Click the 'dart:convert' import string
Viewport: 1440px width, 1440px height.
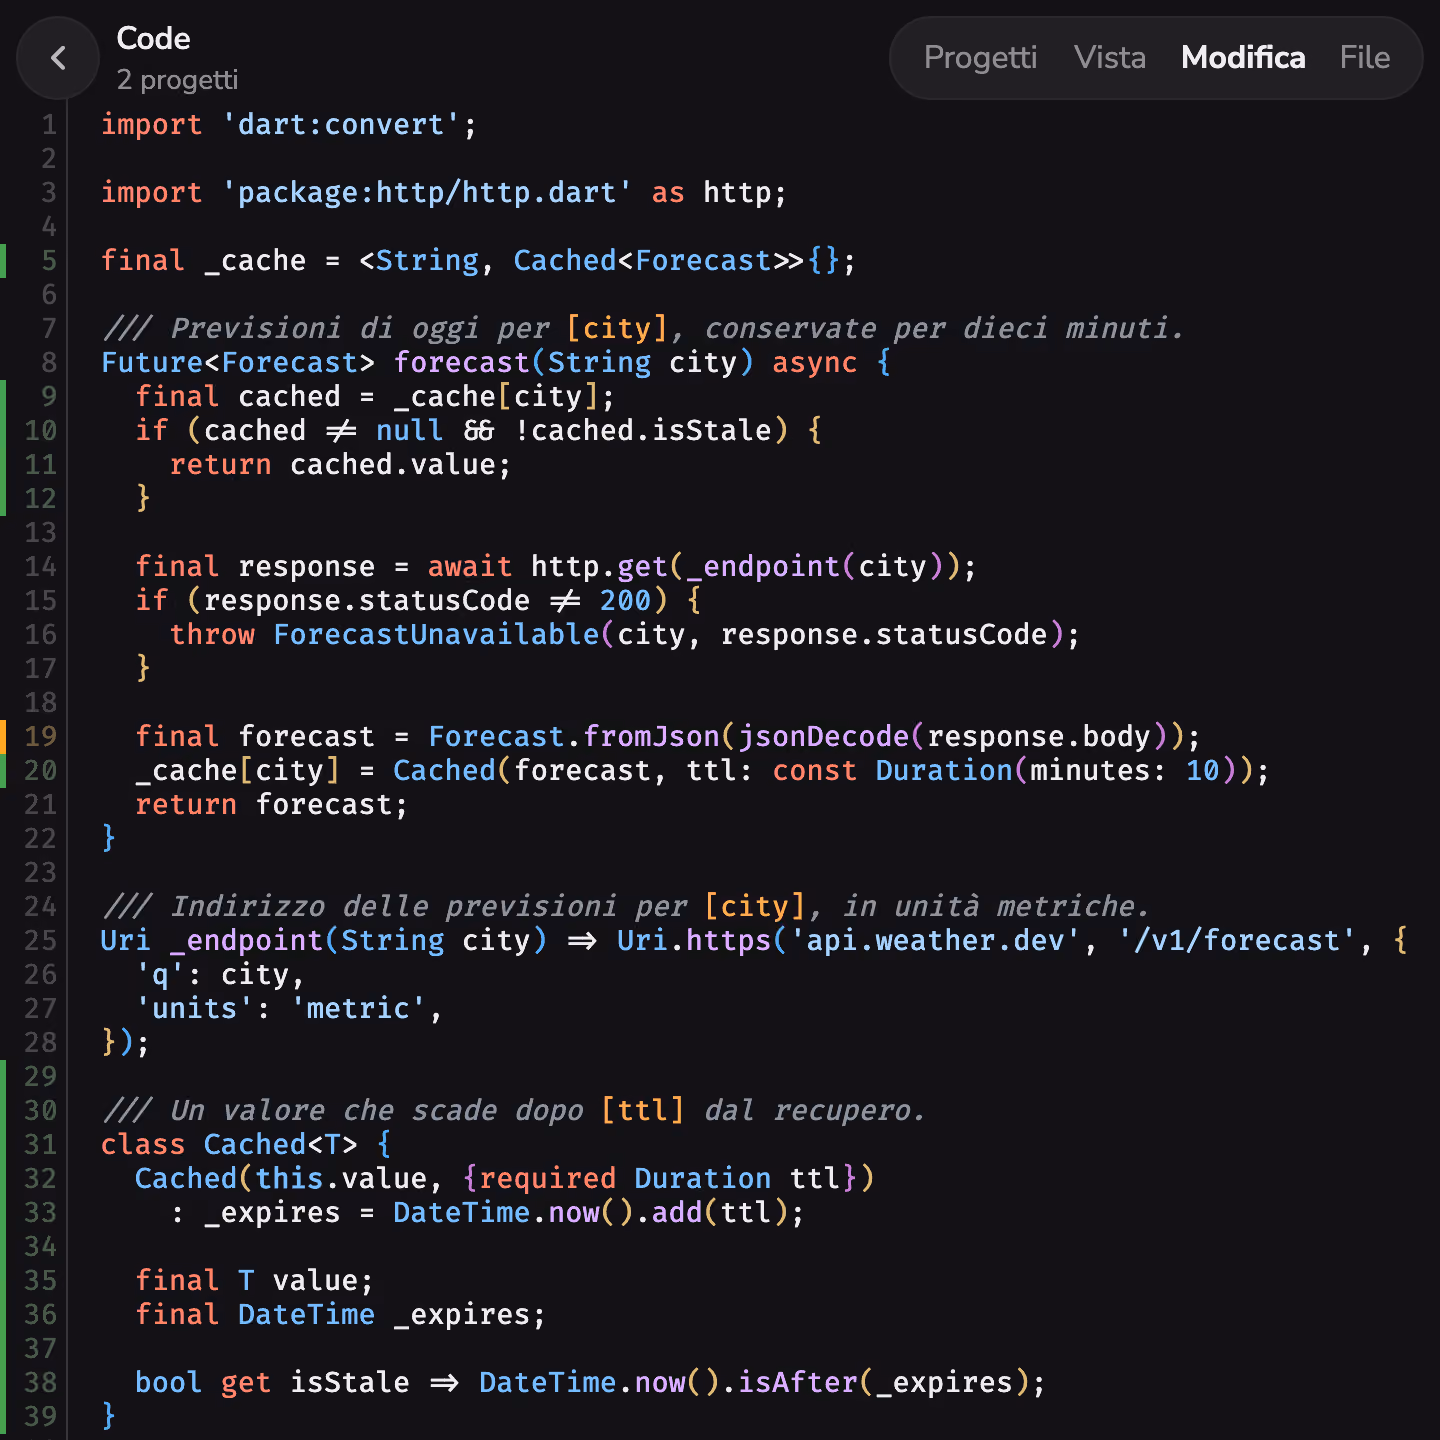tap(341, 125)
